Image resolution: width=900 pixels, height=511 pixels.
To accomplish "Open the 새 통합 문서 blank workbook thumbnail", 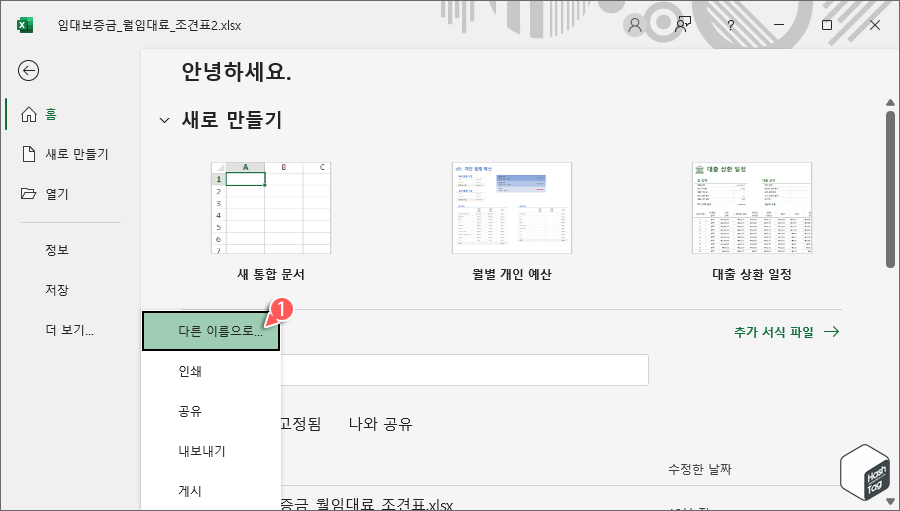I will point(271,208).
